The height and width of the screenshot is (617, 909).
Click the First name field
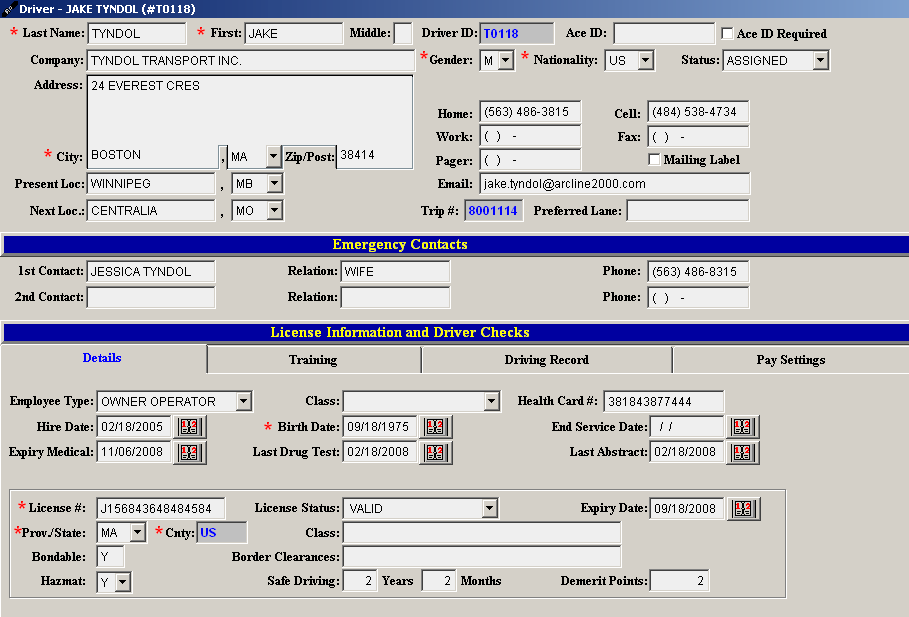pyautogui.click(x=293, y=34)
